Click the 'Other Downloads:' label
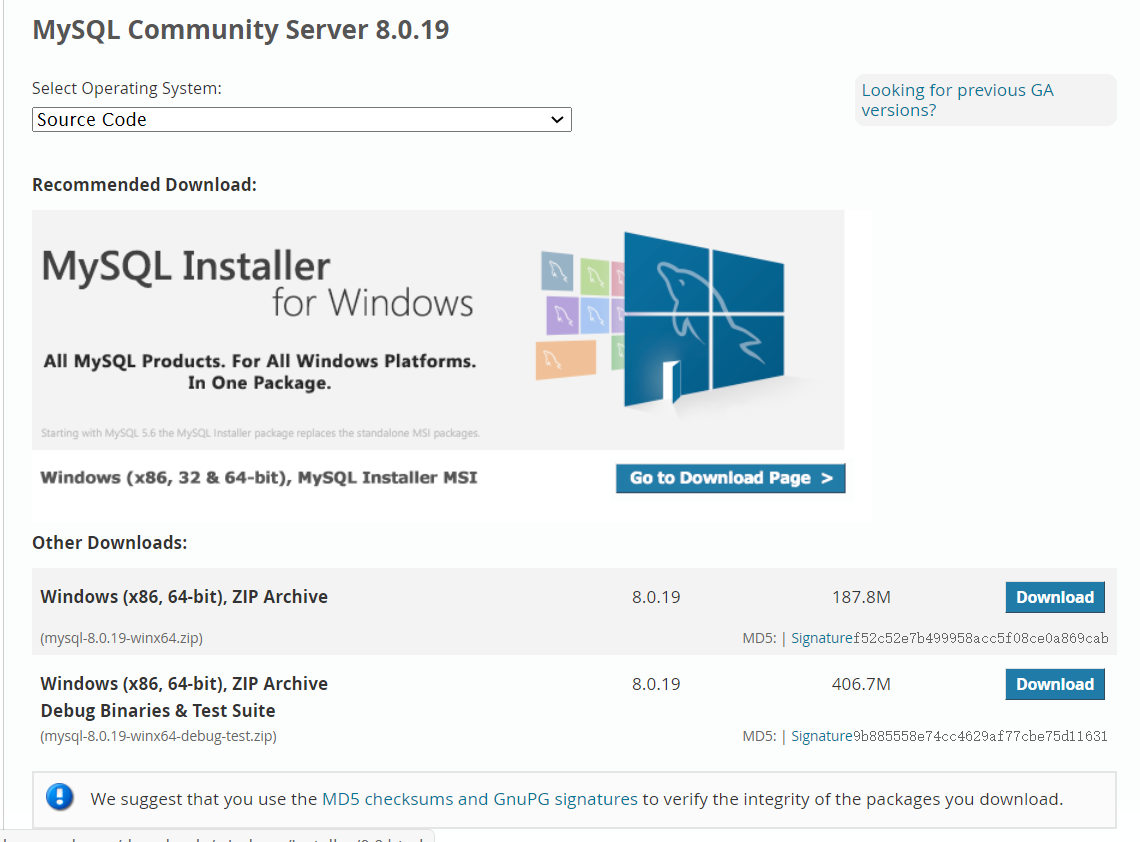Viewport: 1140px width, 842px height. click(109, 542)
